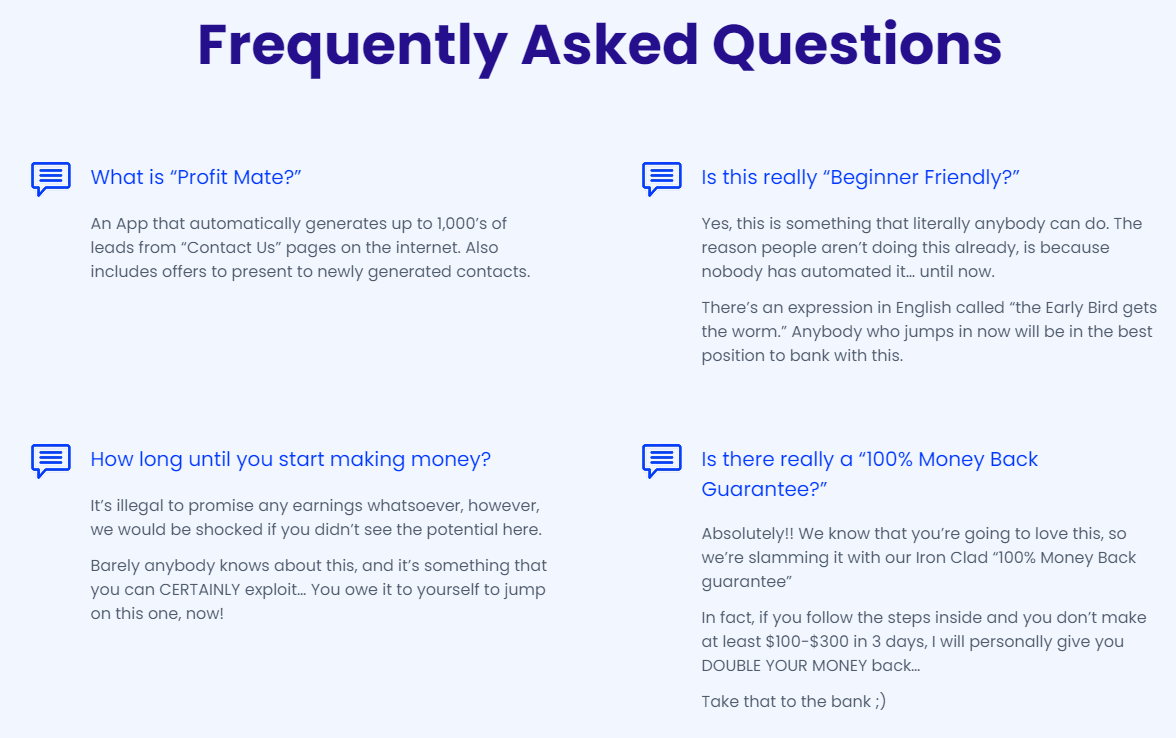This screenshot has width=1176, height=738.
Task: Click chat icon beside "What is Profit Mate?"
Action: coord(51,178)
